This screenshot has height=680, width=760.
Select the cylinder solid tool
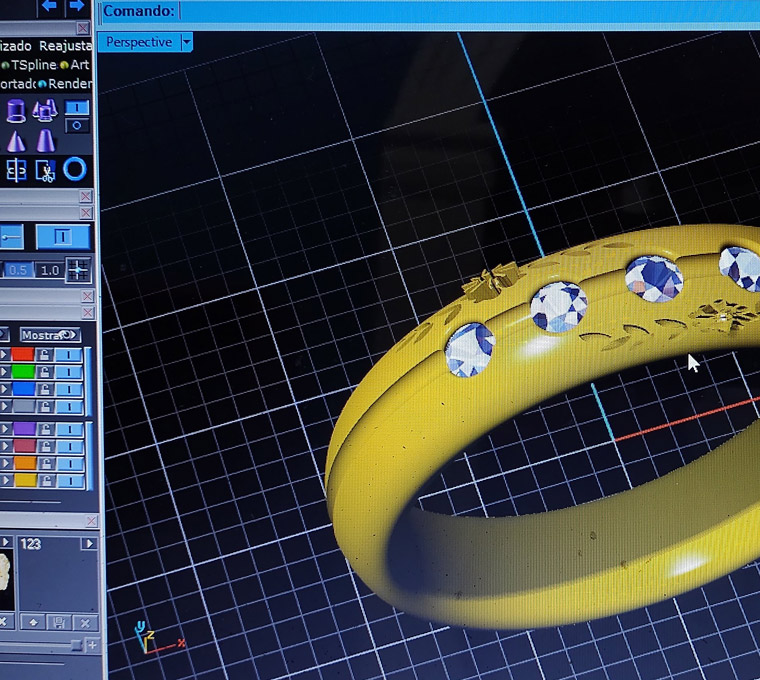pos(16,111)
